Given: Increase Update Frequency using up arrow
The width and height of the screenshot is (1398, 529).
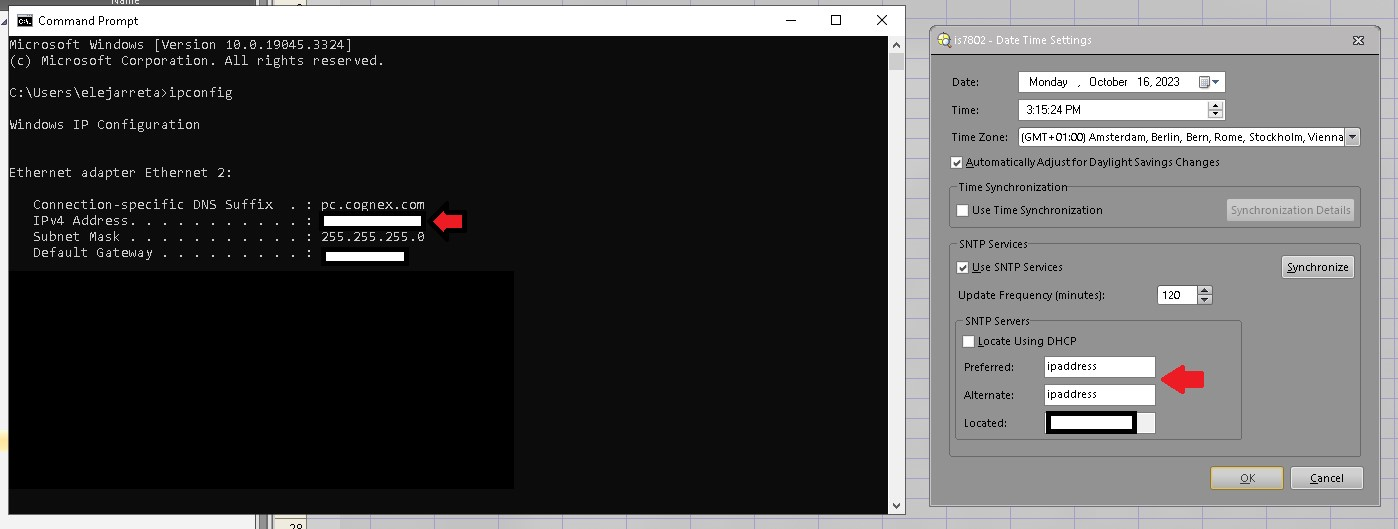Looking at the screenshot, I should (x=1204, y=291).
